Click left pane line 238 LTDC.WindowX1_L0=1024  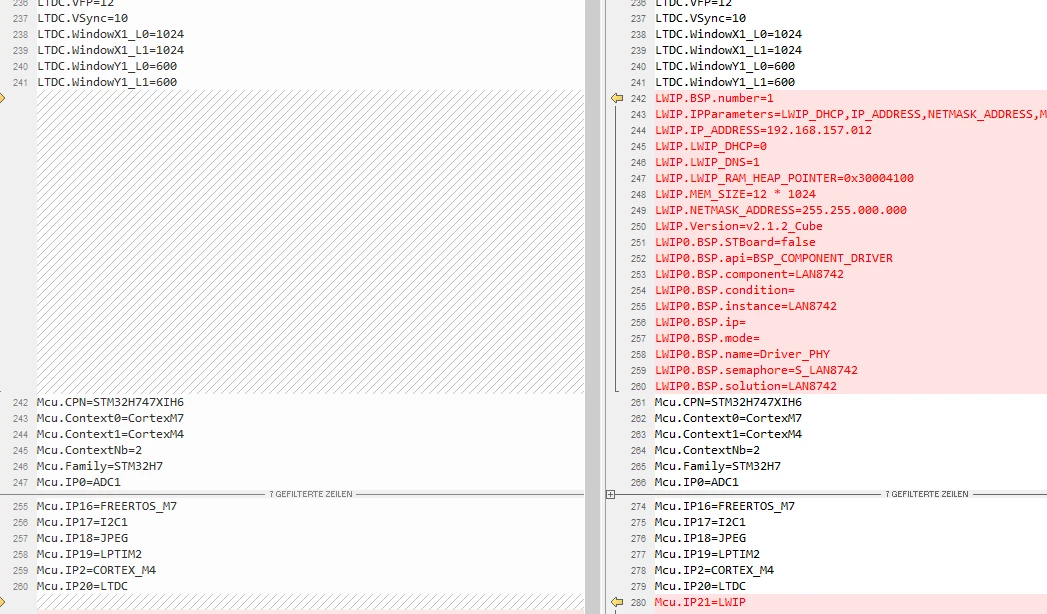click(110, 34)
